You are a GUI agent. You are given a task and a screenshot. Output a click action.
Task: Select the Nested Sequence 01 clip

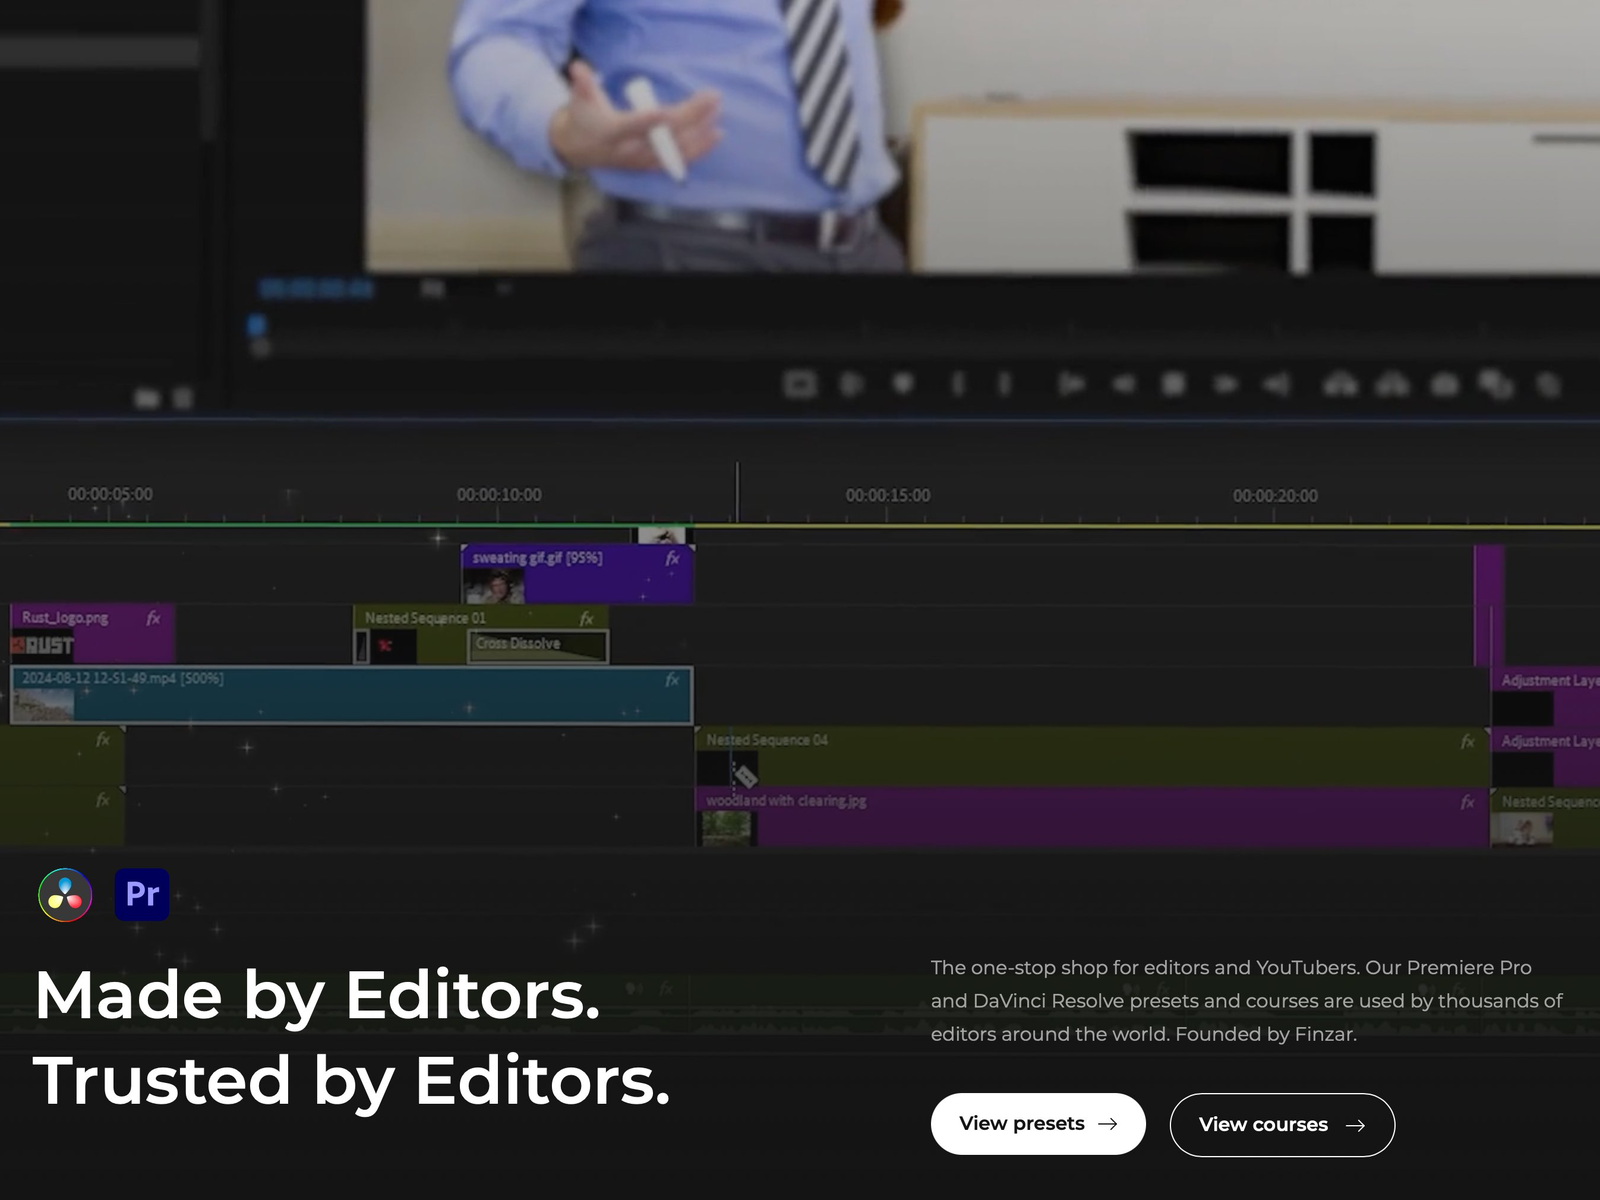tap(480, 633)
